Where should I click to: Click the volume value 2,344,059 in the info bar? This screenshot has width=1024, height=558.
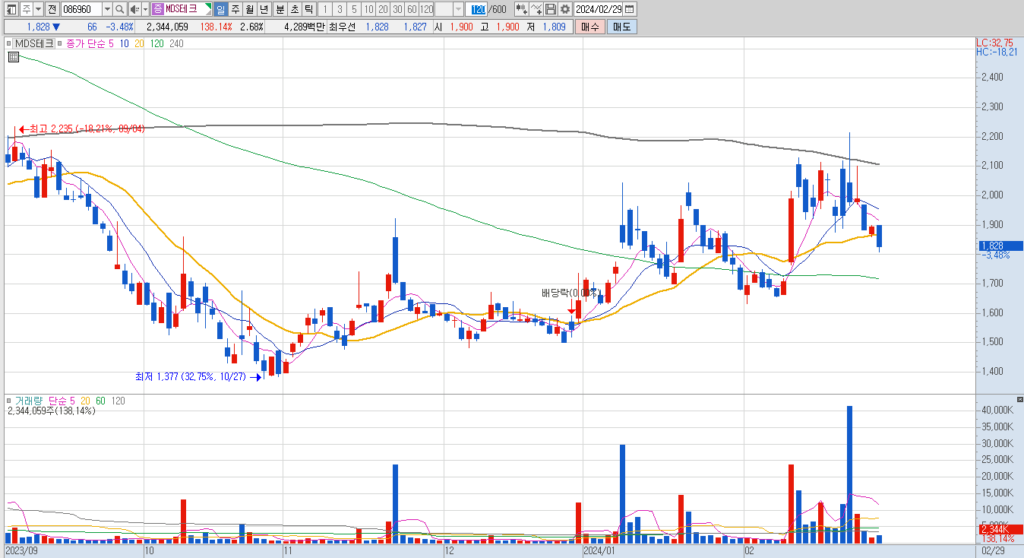(x=167, y=27)
